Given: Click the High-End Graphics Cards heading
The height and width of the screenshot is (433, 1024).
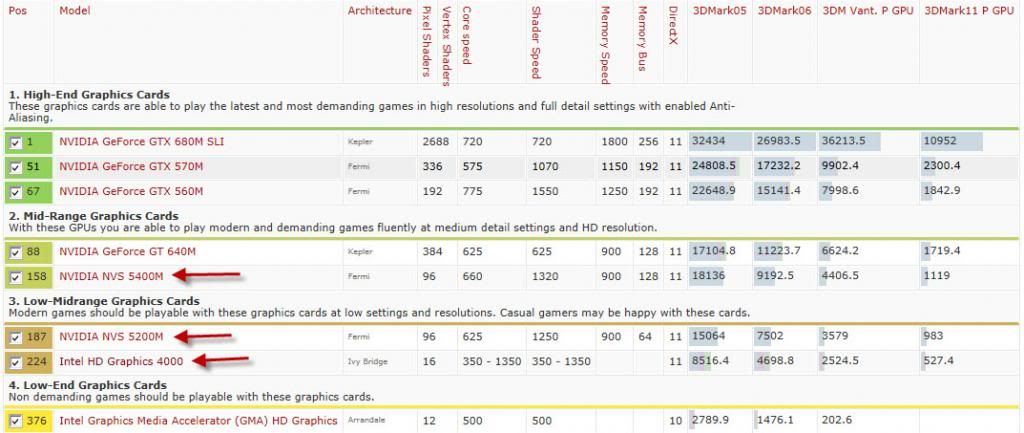Looking at the screenshot, I should [89, 95].
